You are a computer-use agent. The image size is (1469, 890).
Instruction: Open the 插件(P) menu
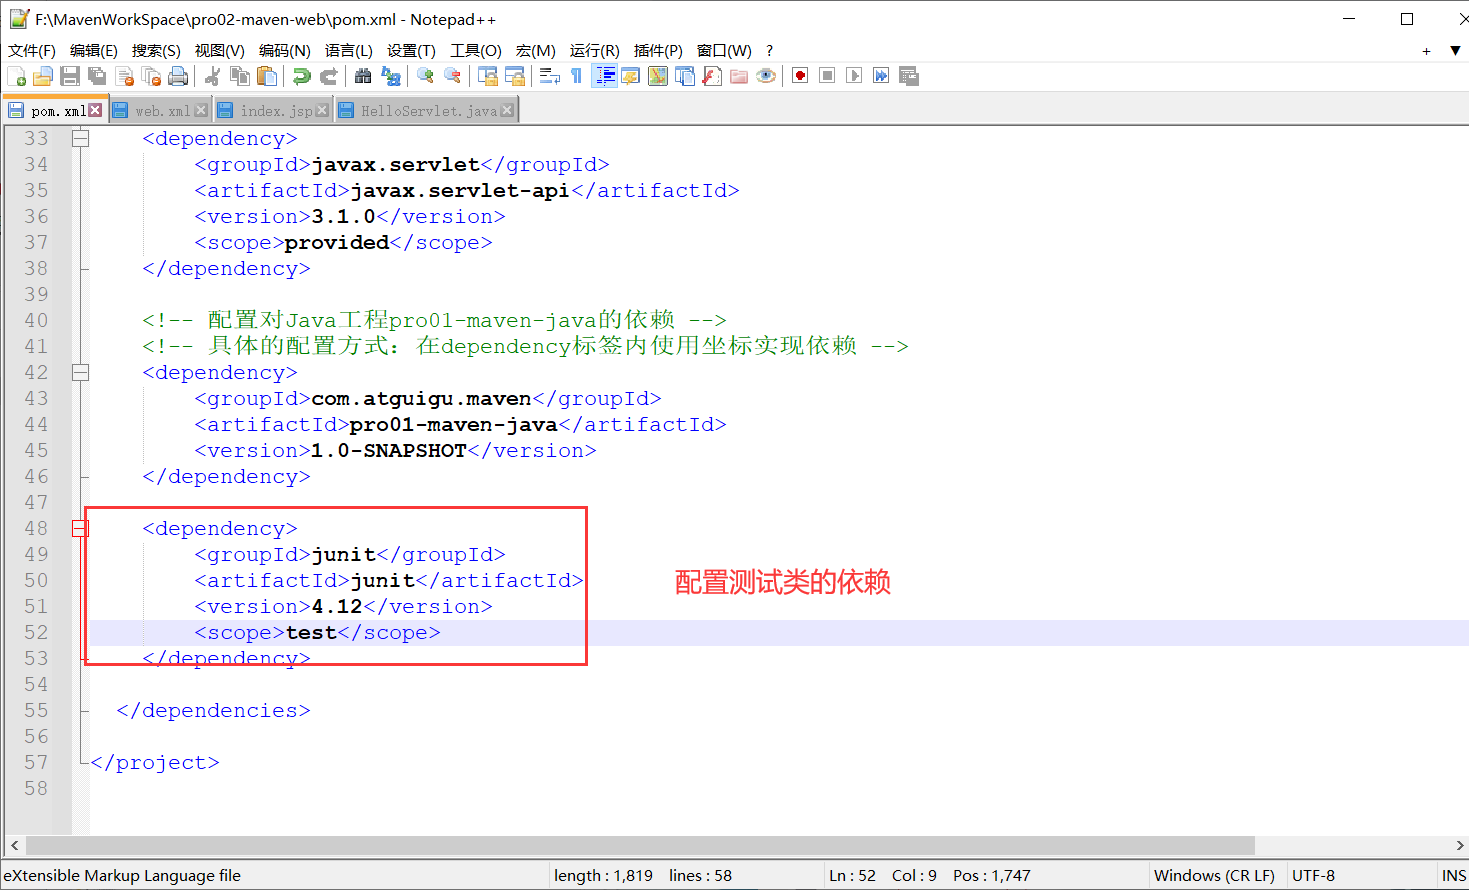click(x=658, y=51)
